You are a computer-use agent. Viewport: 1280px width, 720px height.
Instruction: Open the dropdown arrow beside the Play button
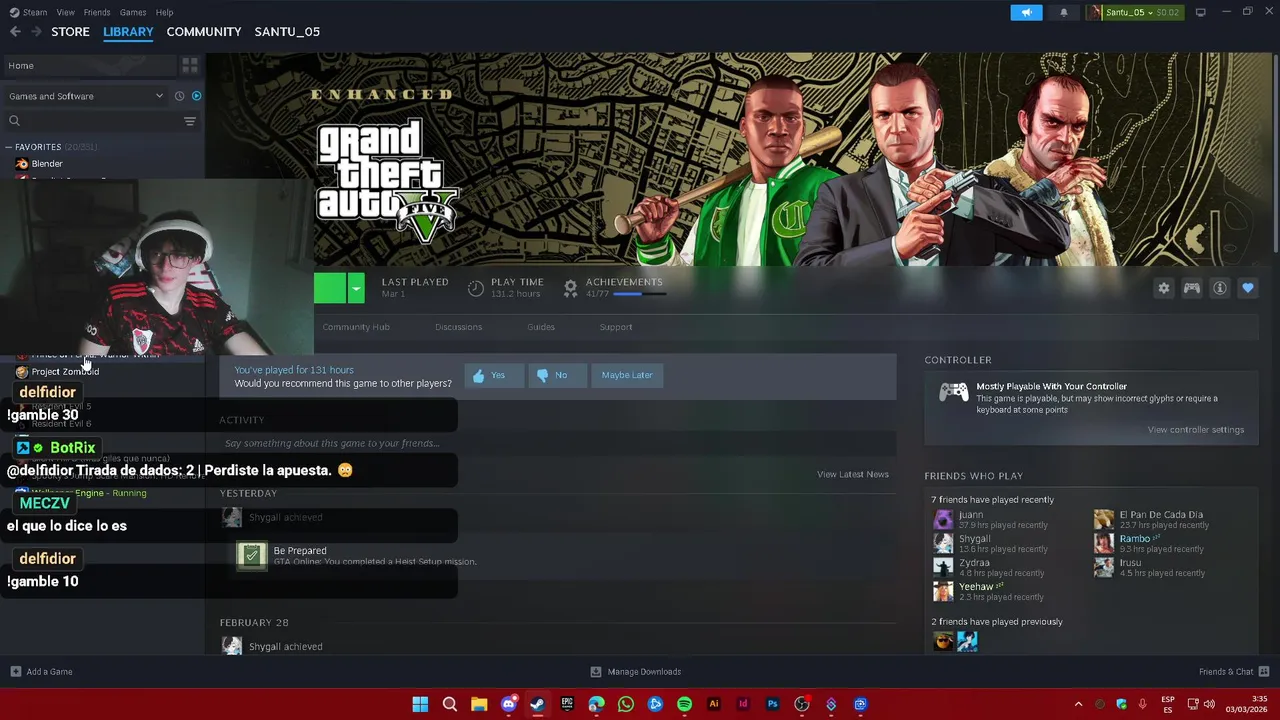pyautogui.click(x=355, y=288)
